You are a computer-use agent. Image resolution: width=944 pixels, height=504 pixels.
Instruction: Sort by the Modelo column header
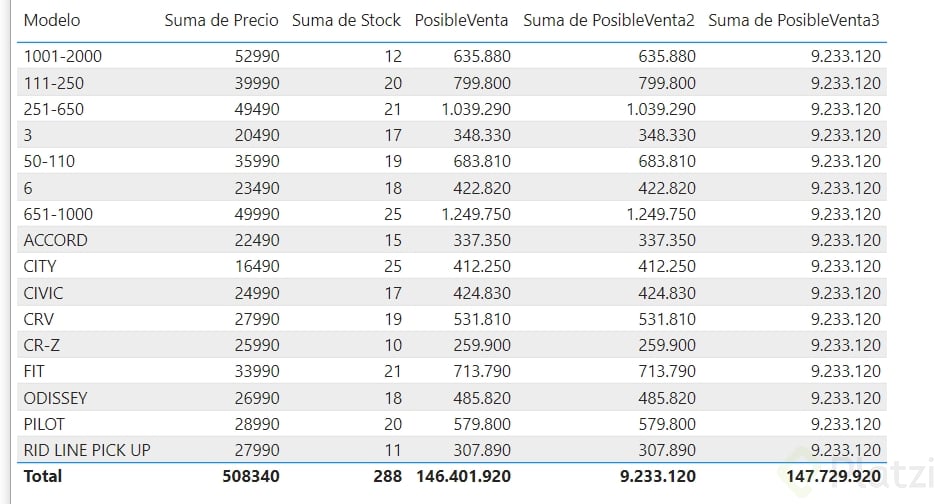pos(52,20)
